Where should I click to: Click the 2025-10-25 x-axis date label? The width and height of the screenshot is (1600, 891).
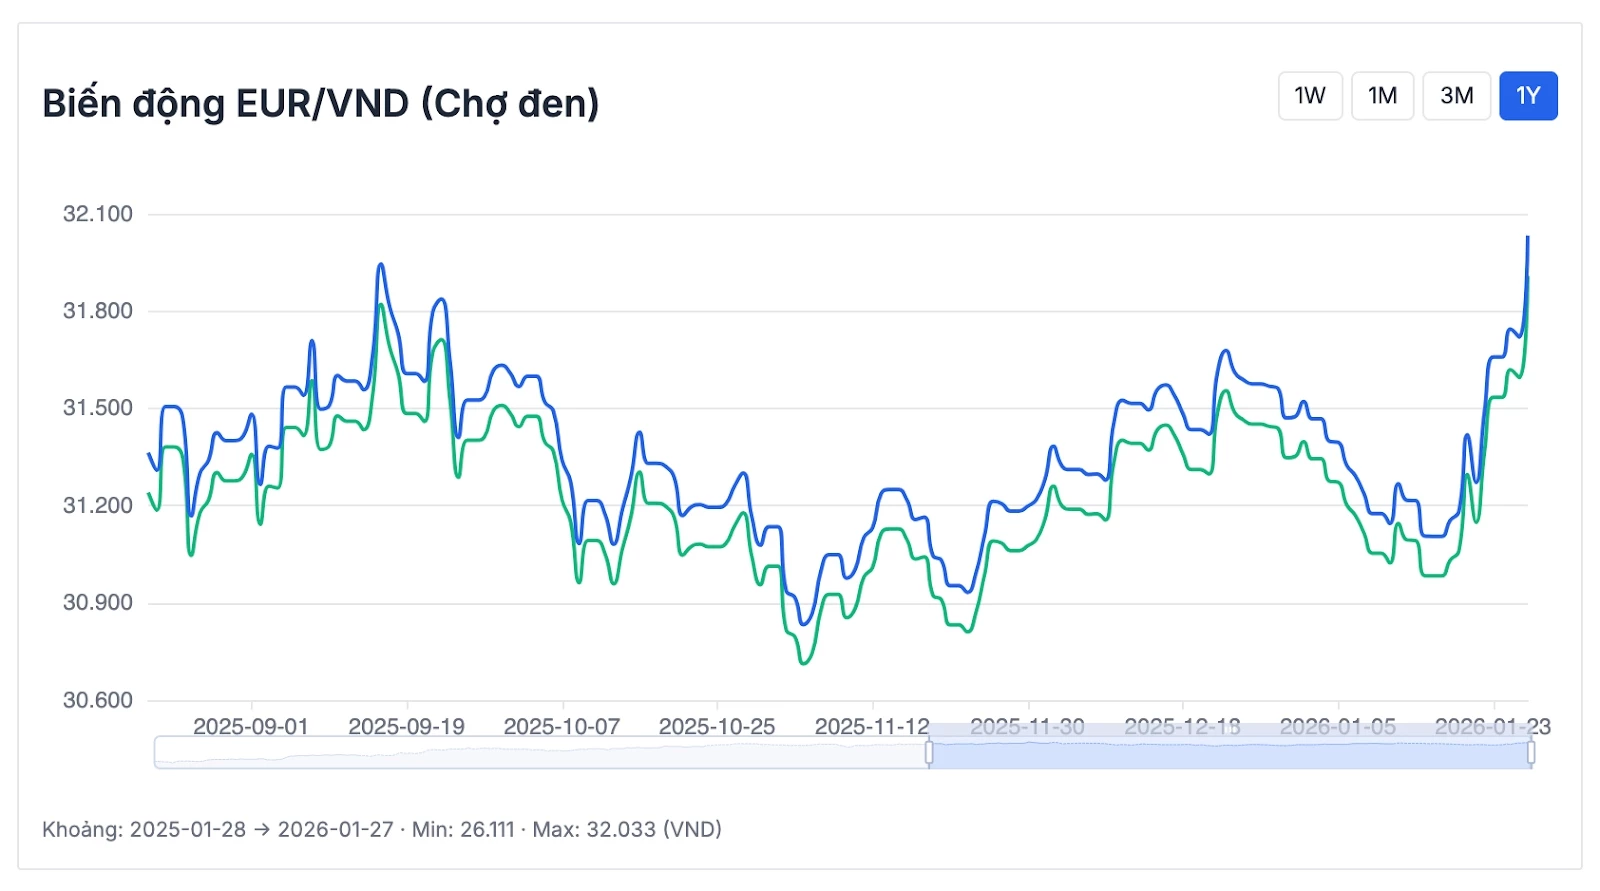(x=716, y=727)
